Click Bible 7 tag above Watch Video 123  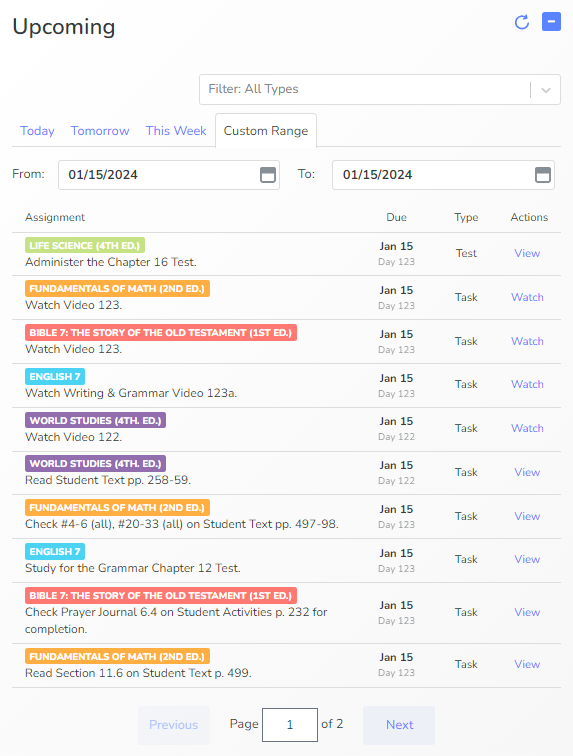(x=161, y=333)
